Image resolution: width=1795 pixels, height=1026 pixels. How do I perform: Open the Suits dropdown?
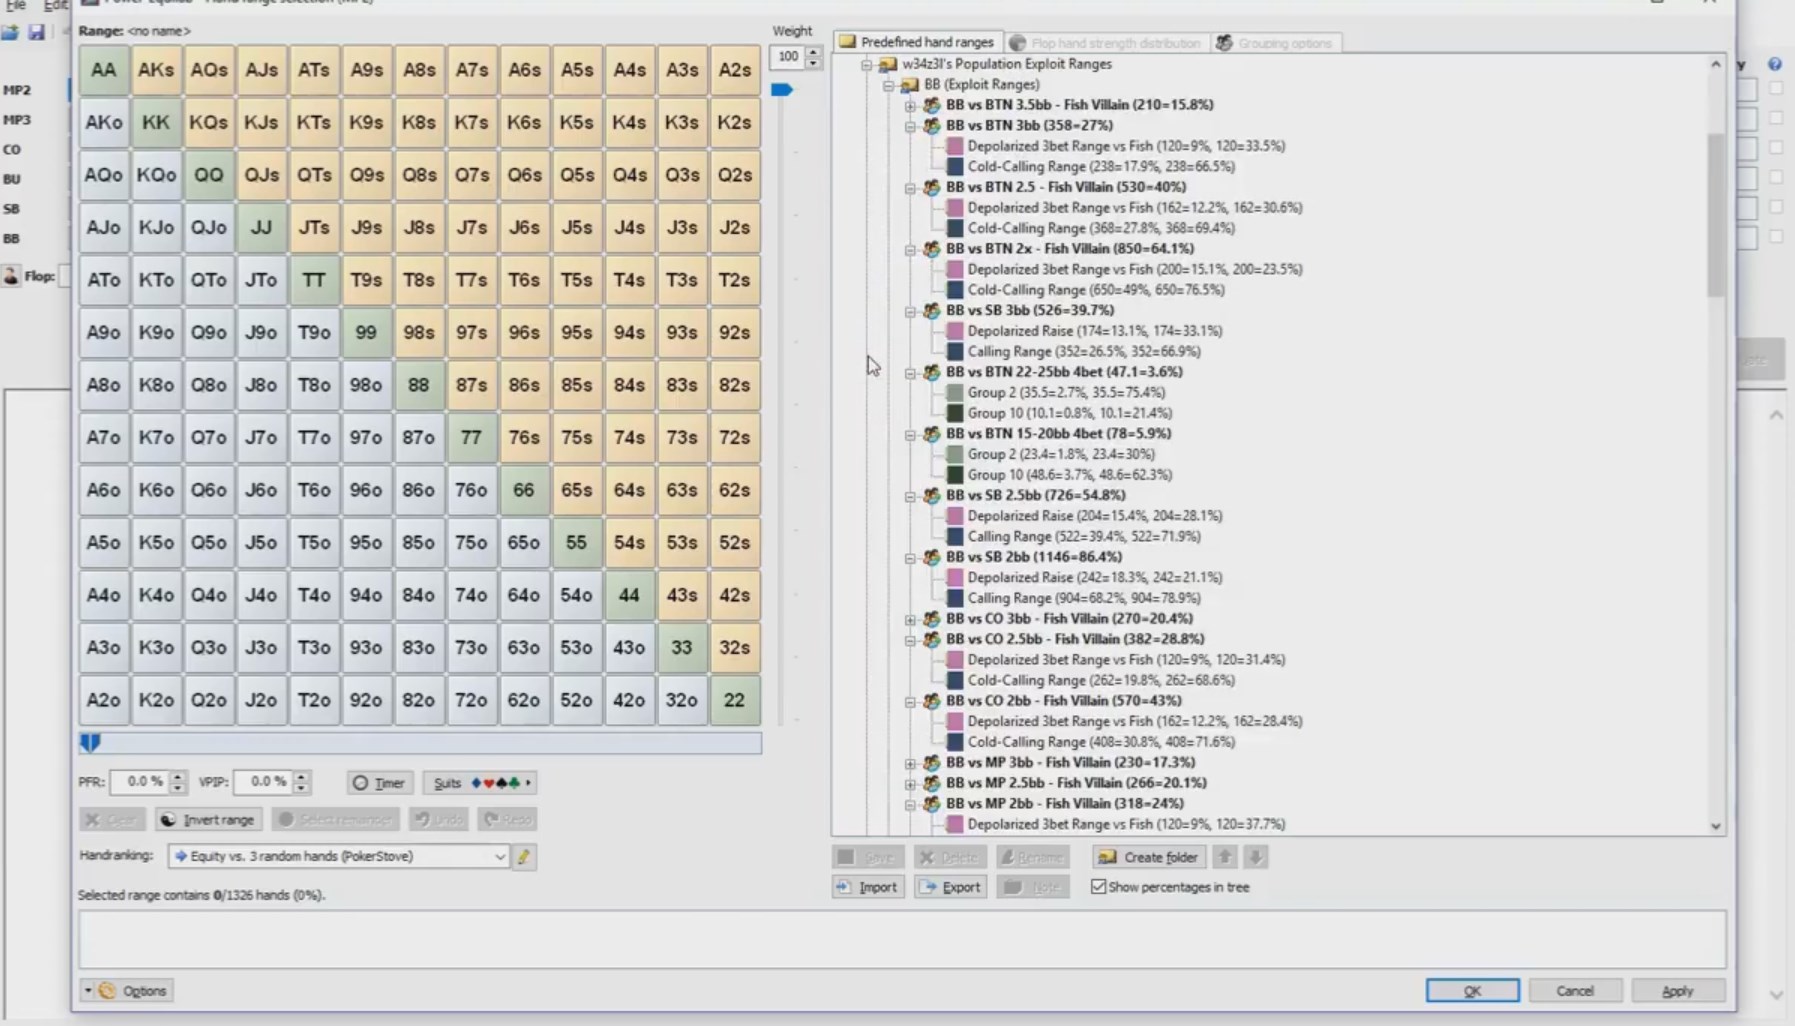[479, 783]
